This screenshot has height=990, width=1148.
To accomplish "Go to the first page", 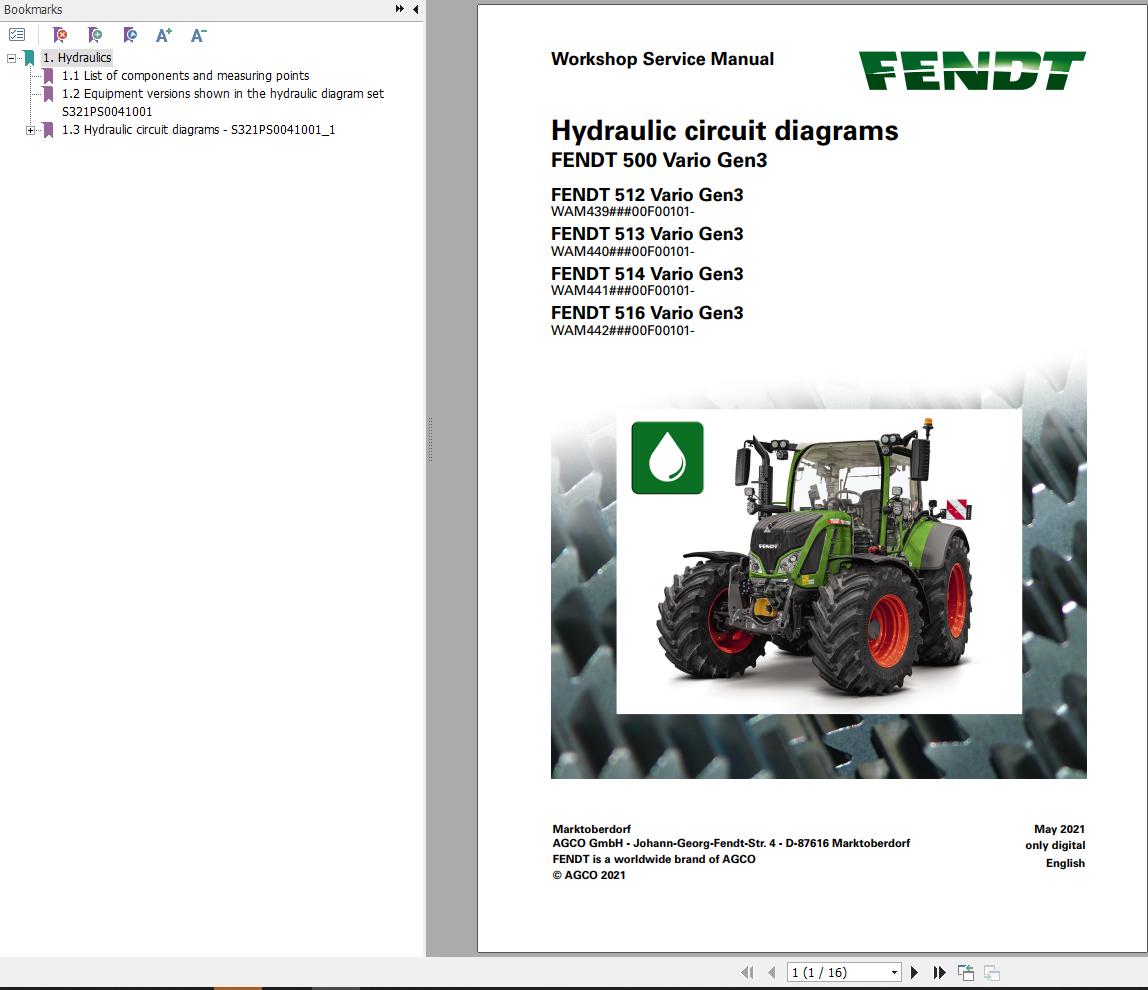I will click(x=747, y=972).
